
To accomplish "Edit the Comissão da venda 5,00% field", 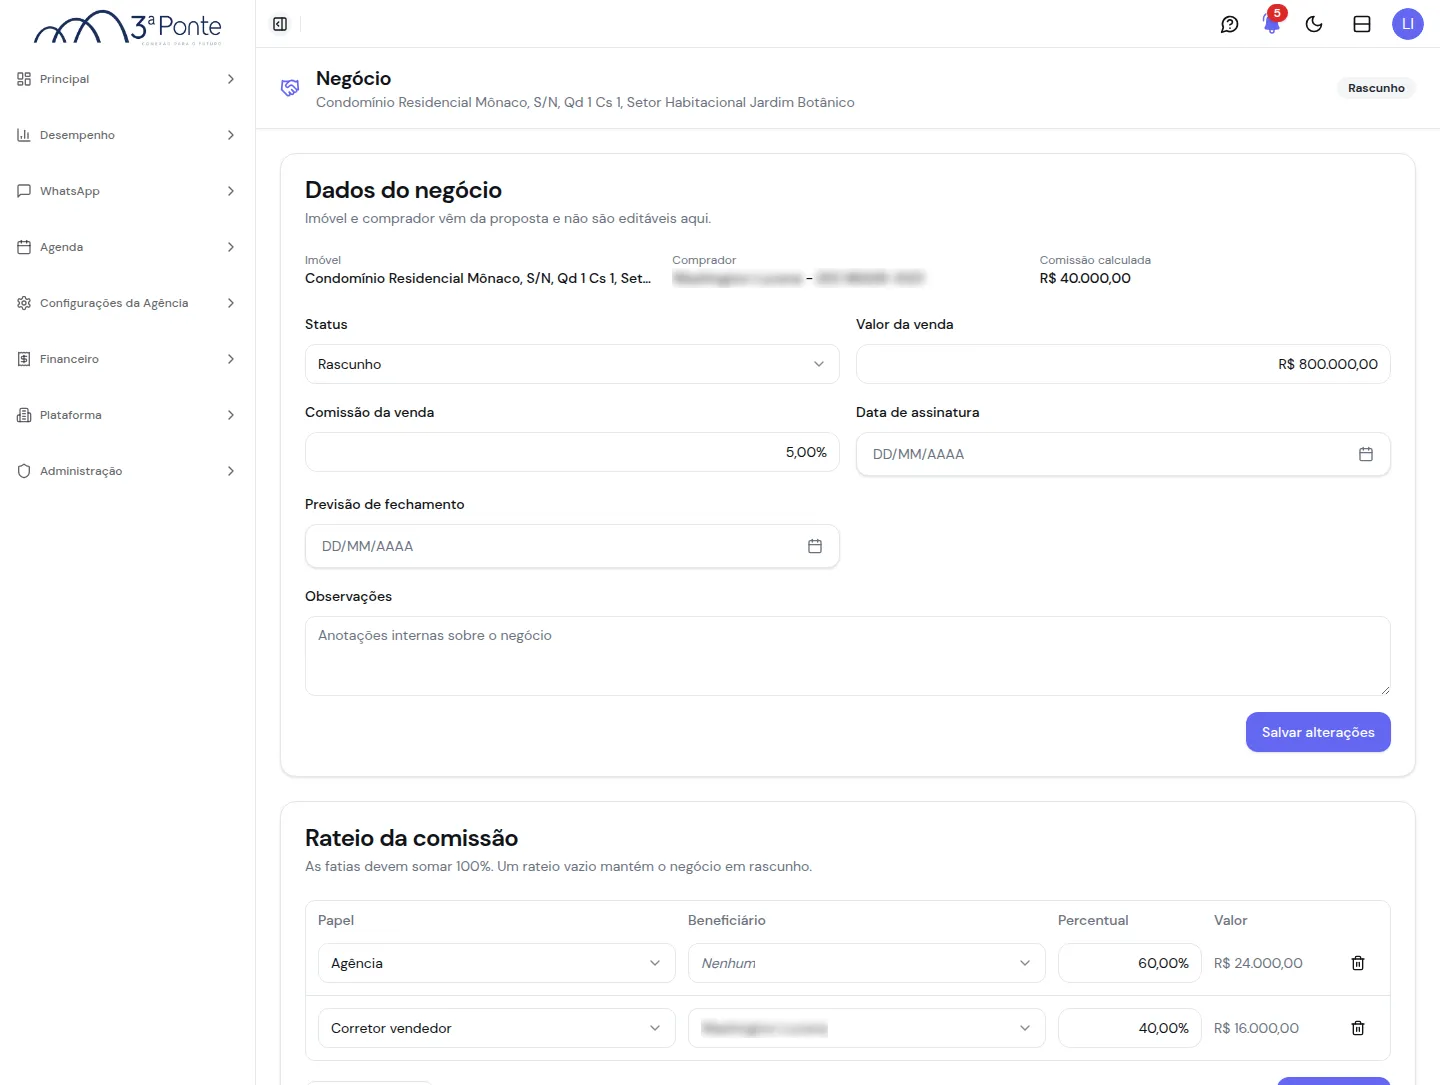I will (572, 452).
